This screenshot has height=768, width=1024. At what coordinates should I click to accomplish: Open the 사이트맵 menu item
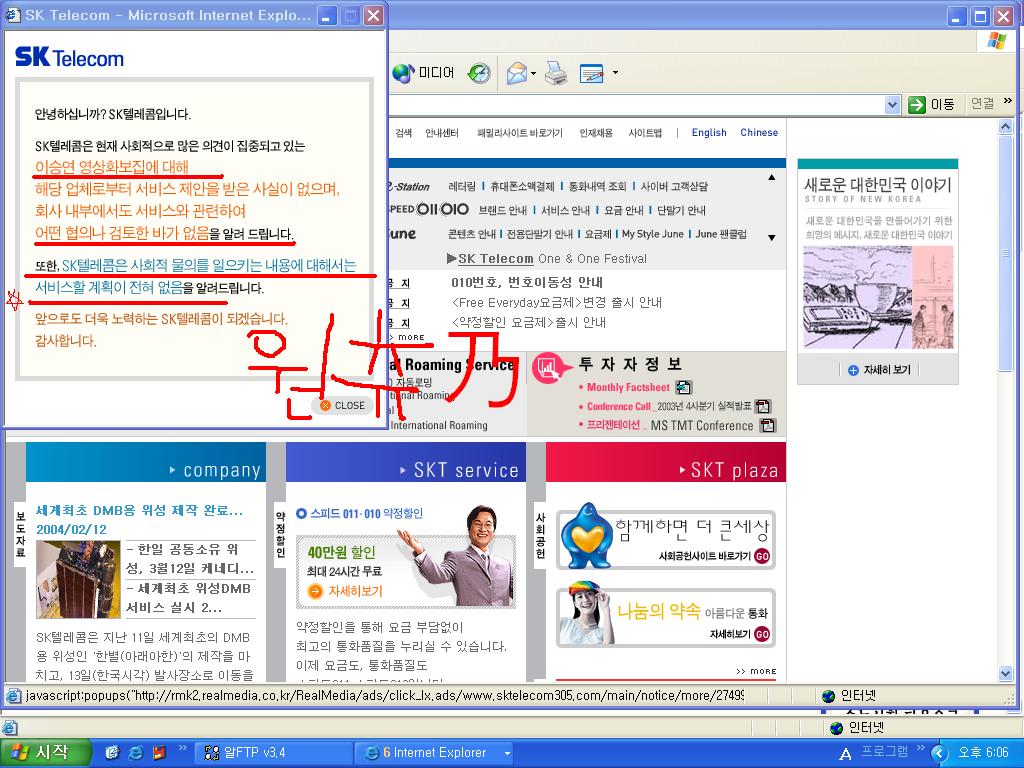pos(645,133)
